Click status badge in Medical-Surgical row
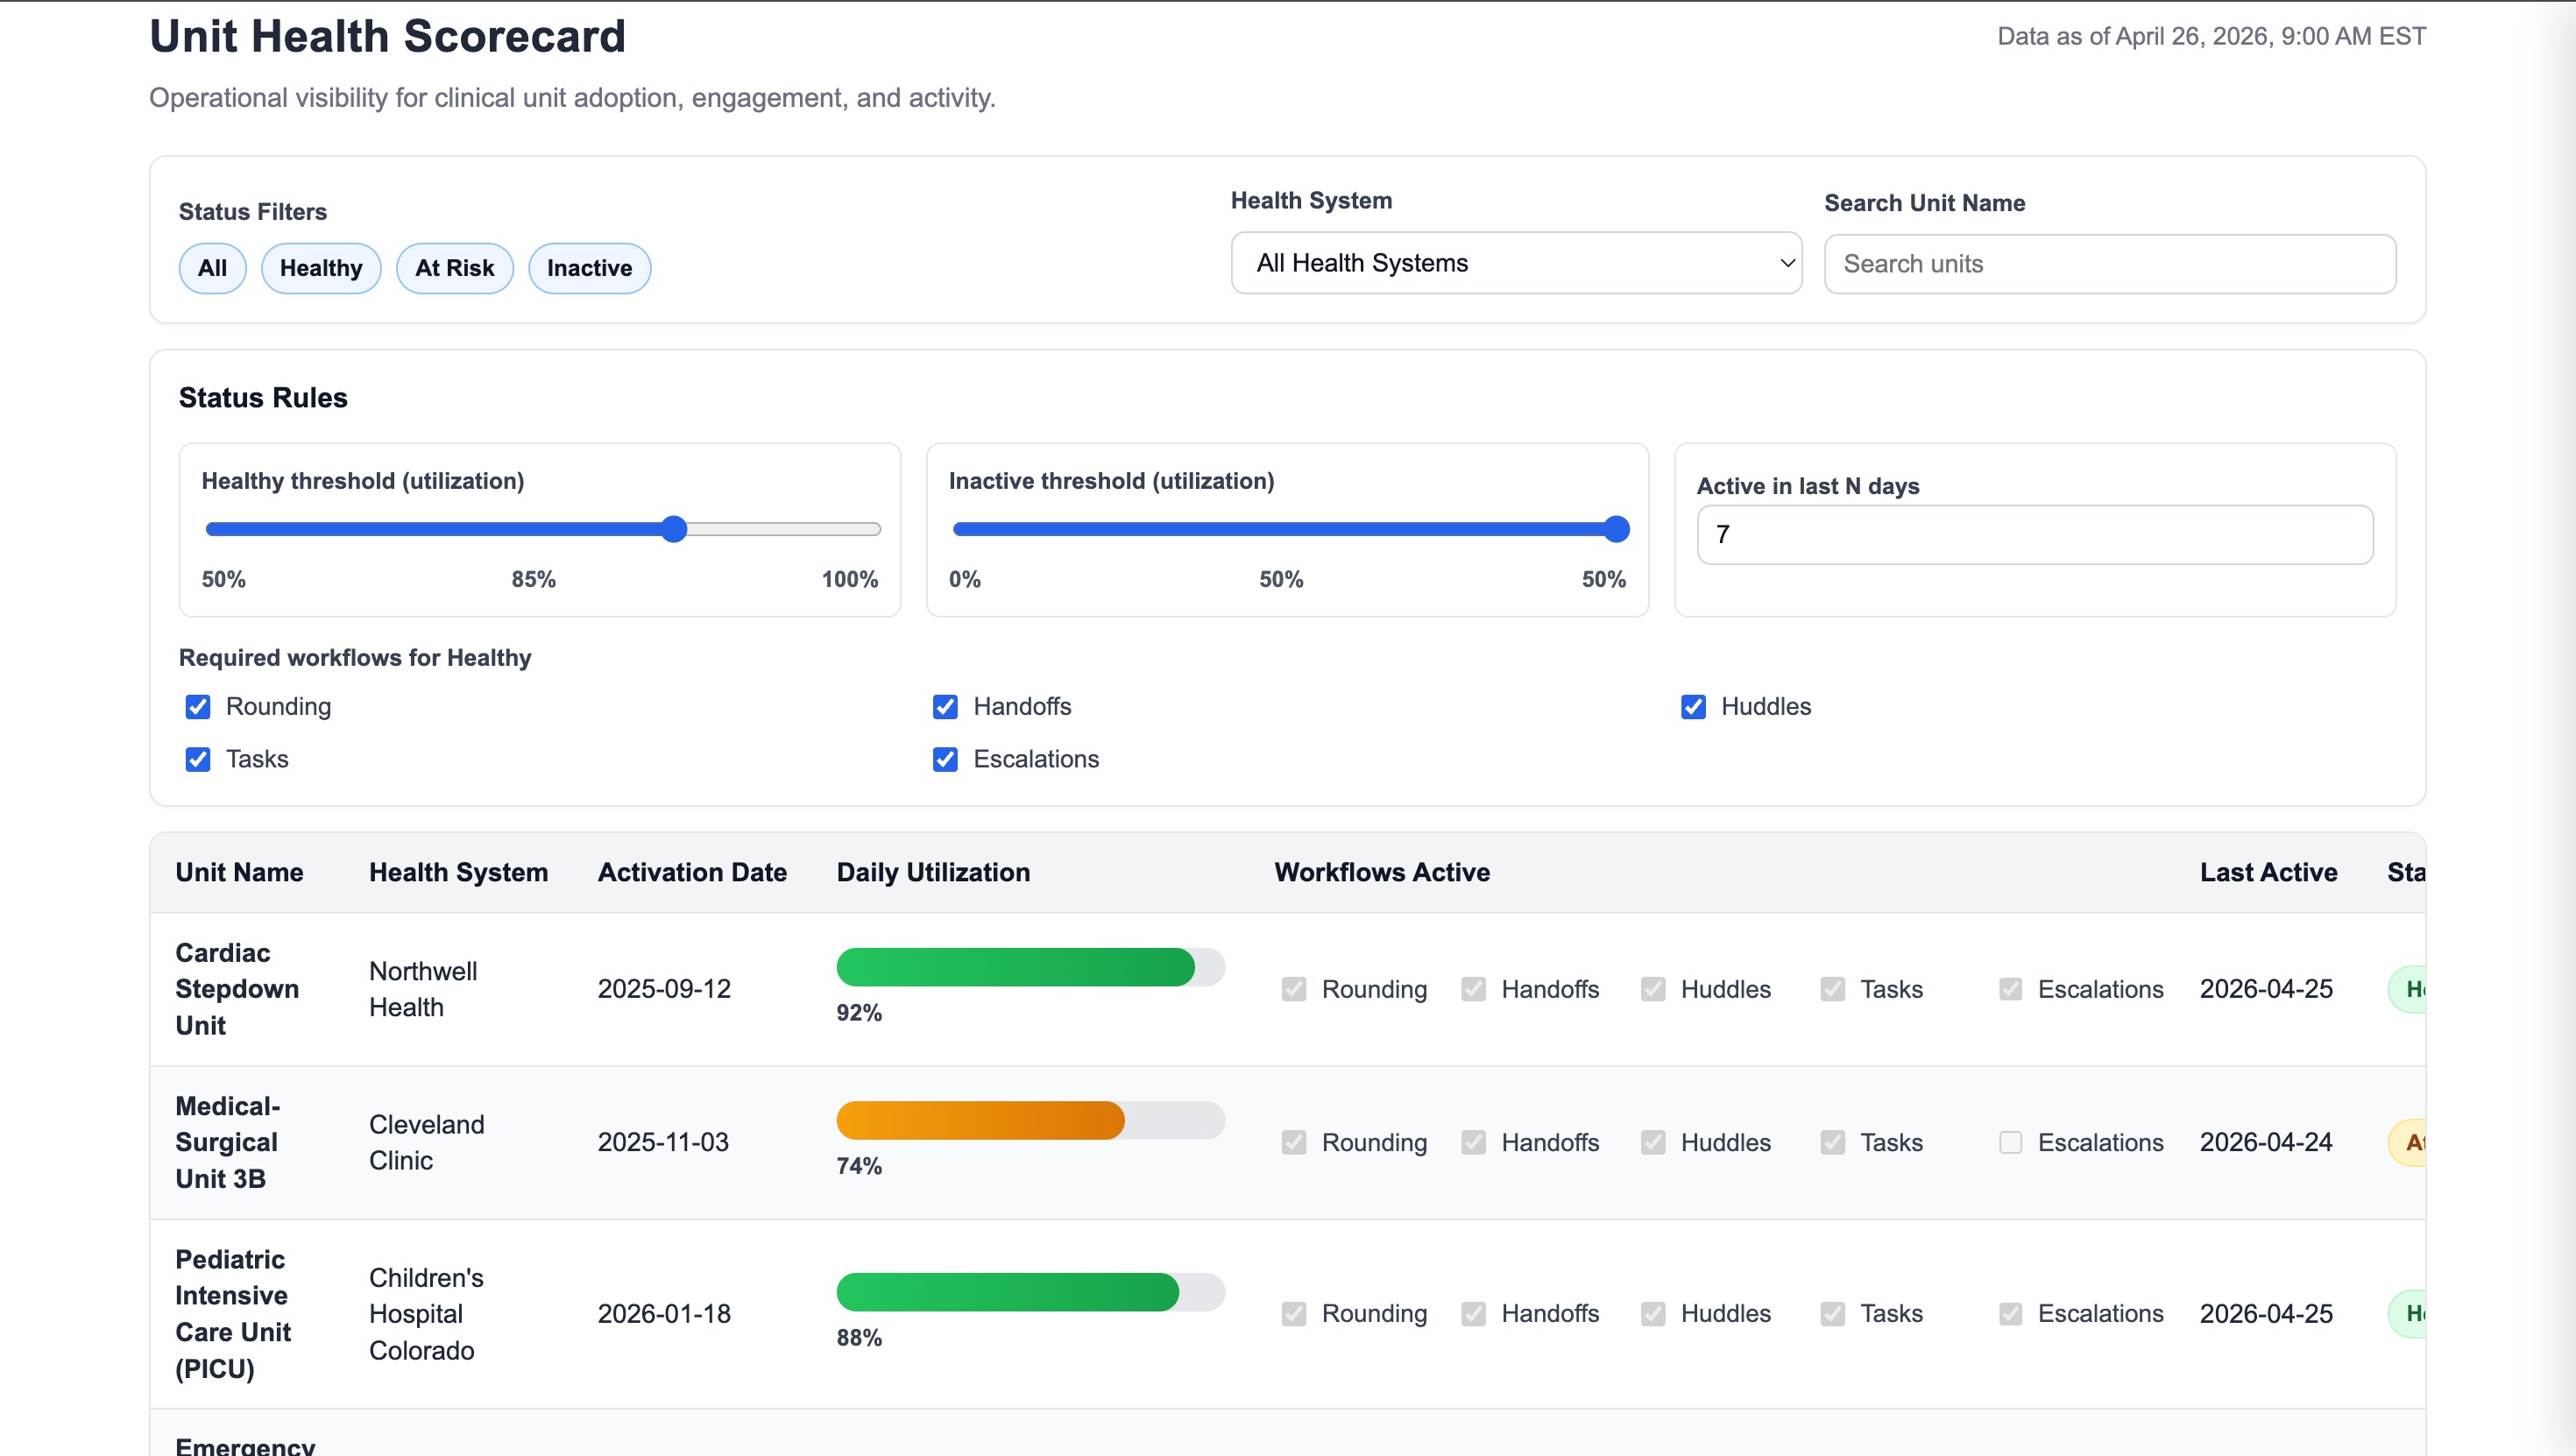The height and width of the screenshot is (1456, 2576). (x=2408, y=1142)
